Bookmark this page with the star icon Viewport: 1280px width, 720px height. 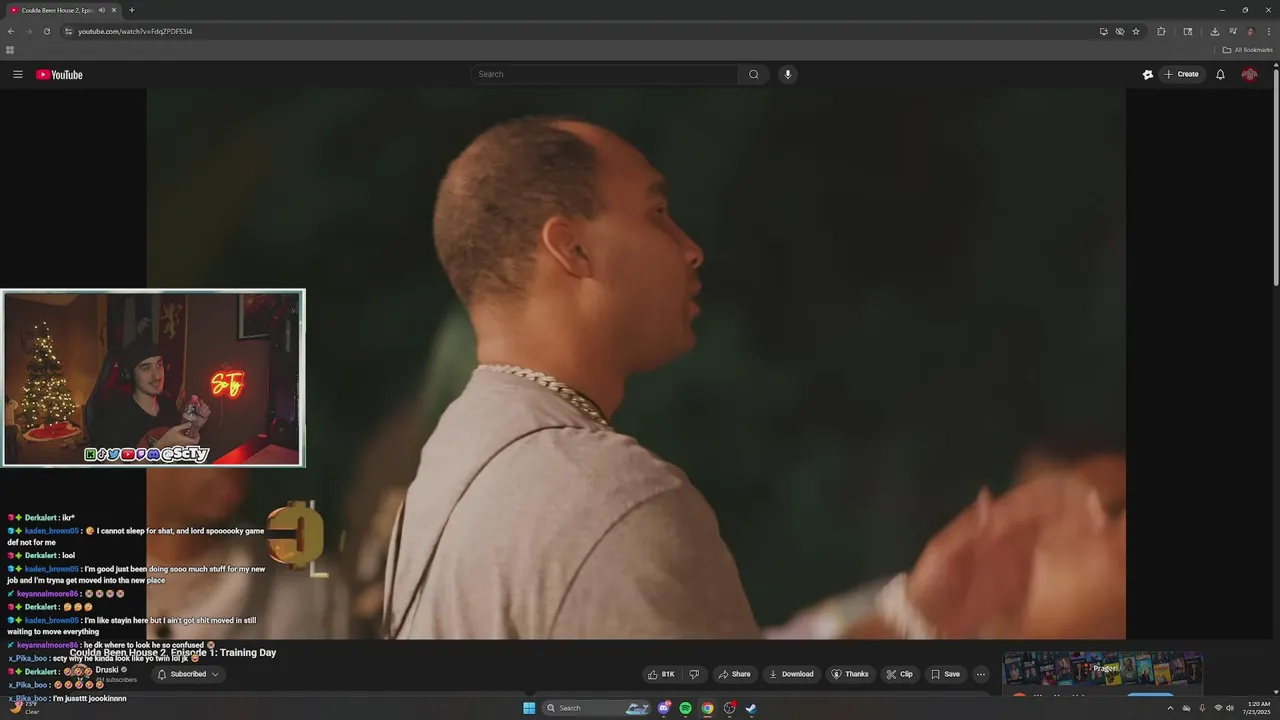[x=1136, y=31]
